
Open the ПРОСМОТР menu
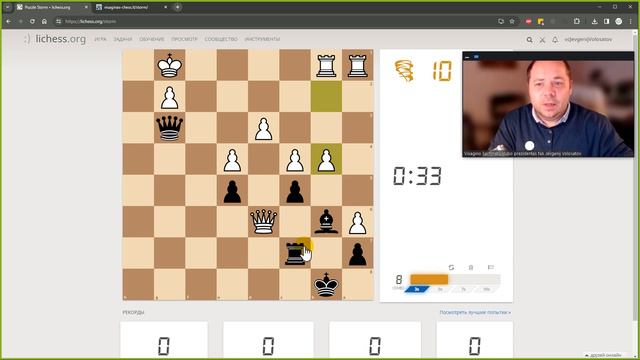coord(184,39)
